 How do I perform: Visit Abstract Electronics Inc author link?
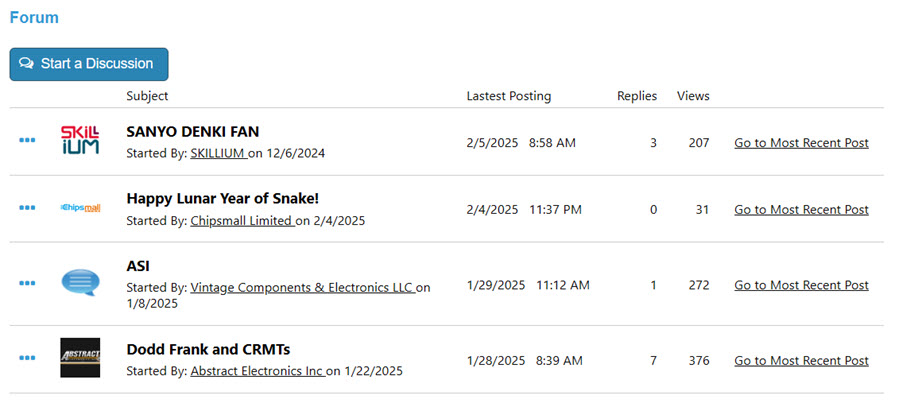coord(256,371)
